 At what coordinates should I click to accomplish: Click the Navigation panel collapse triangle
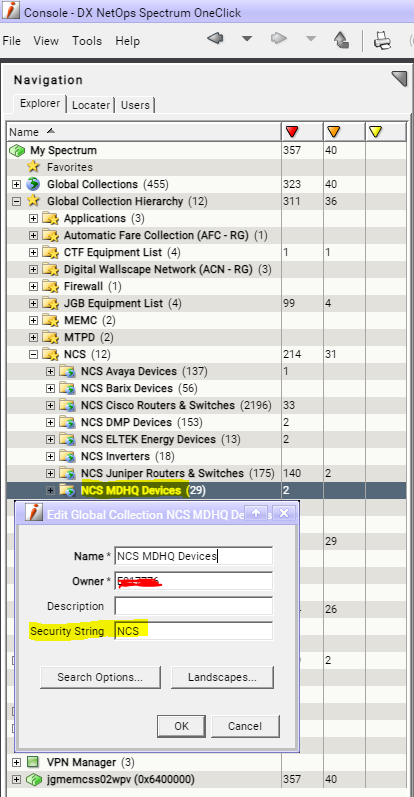[400, 79]
